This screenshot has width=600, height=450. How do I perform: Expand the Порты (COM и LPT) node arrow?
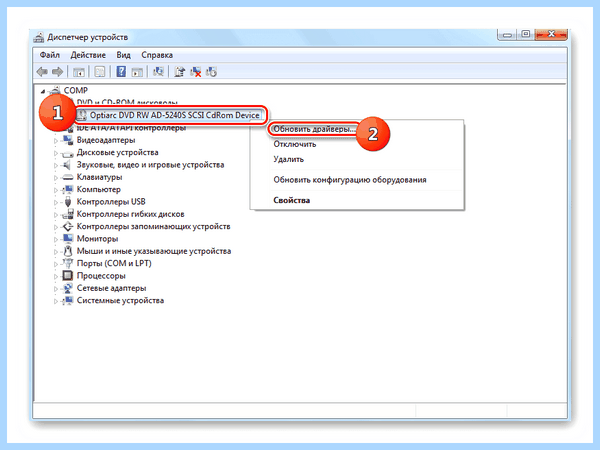click(x=56, y=264)
